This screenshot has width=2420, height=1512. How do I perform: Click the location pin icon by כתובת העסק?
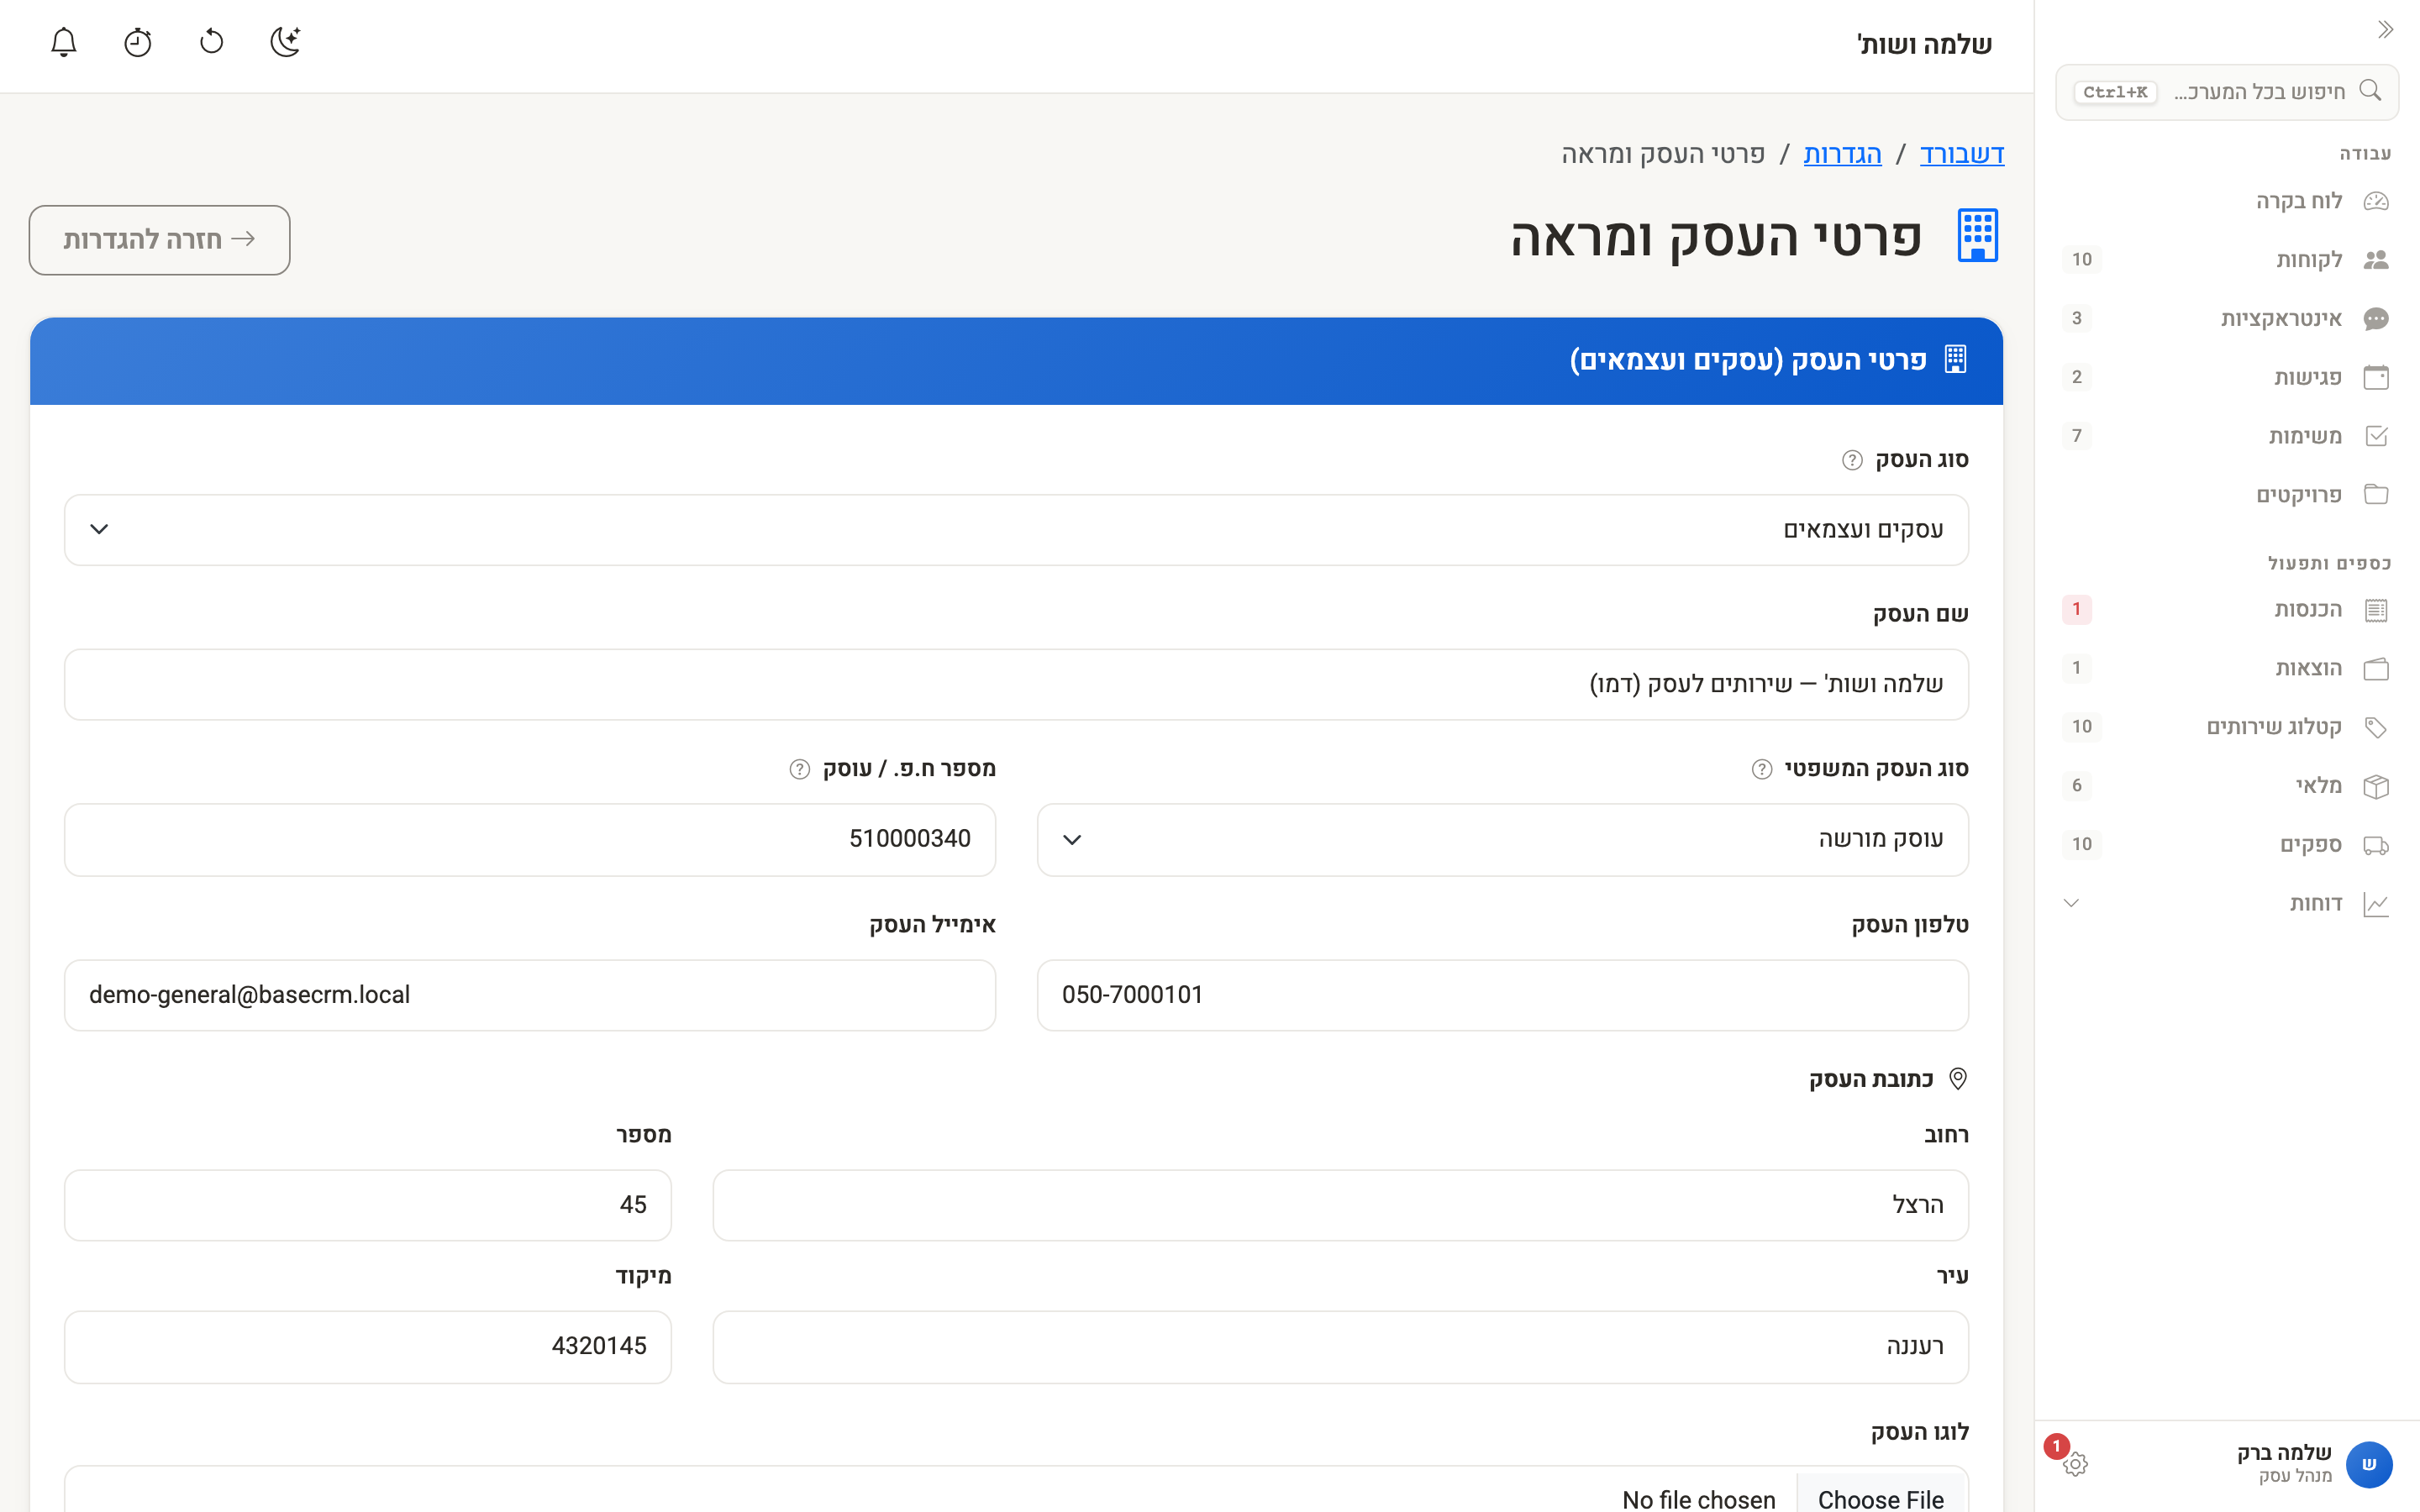tap(1958, 1079)
